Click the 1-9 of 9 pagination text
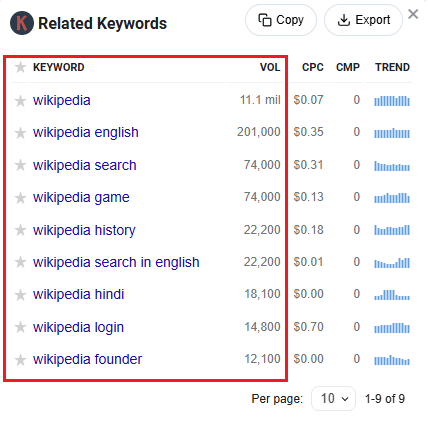 coord(385,398)
